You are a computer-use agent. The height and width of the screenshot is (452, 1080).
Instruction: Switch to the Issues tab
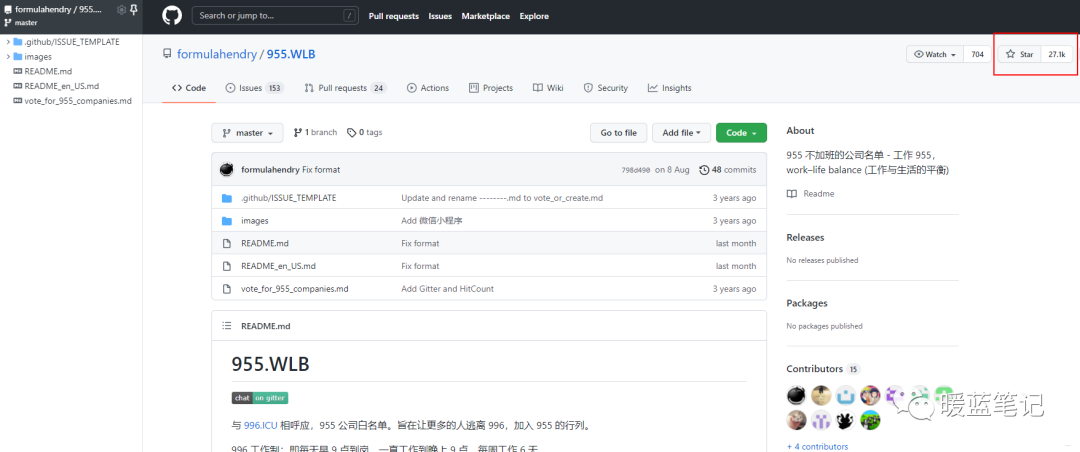pos(255,88)
